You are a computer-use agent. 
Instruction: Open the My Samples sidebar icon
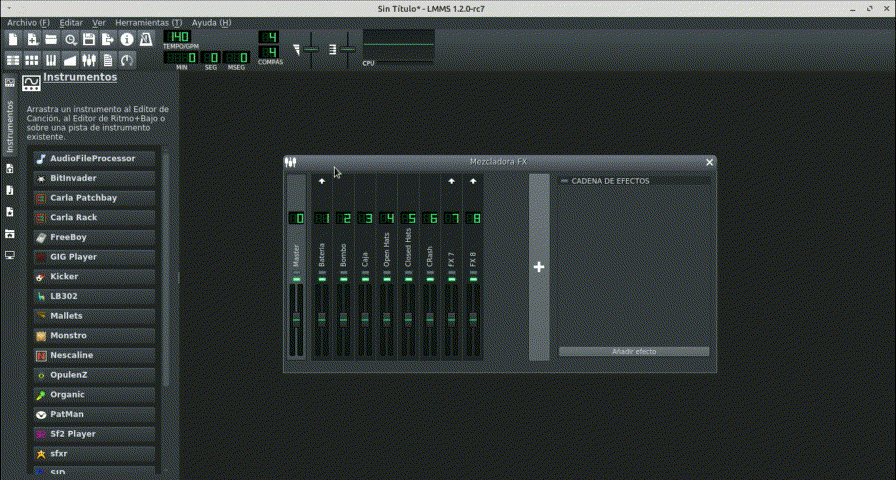coord(10,190)
